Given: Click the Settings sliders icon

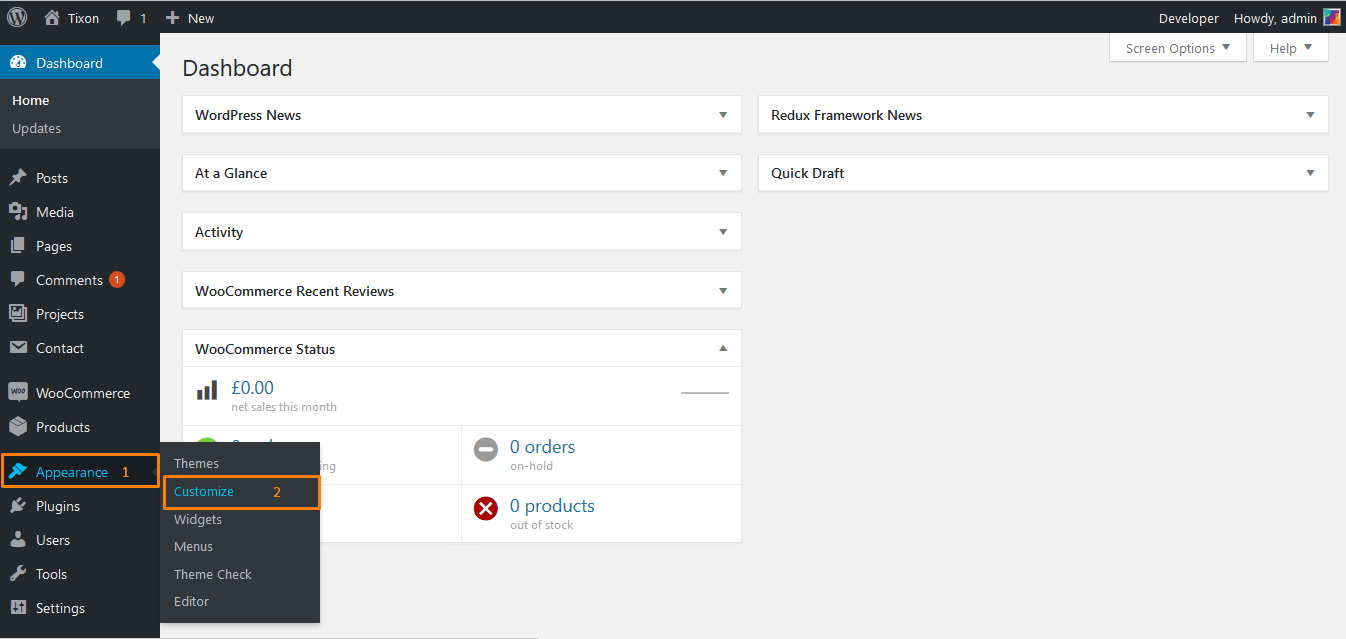Looking at the screenshot, I should tap(18, 607).
